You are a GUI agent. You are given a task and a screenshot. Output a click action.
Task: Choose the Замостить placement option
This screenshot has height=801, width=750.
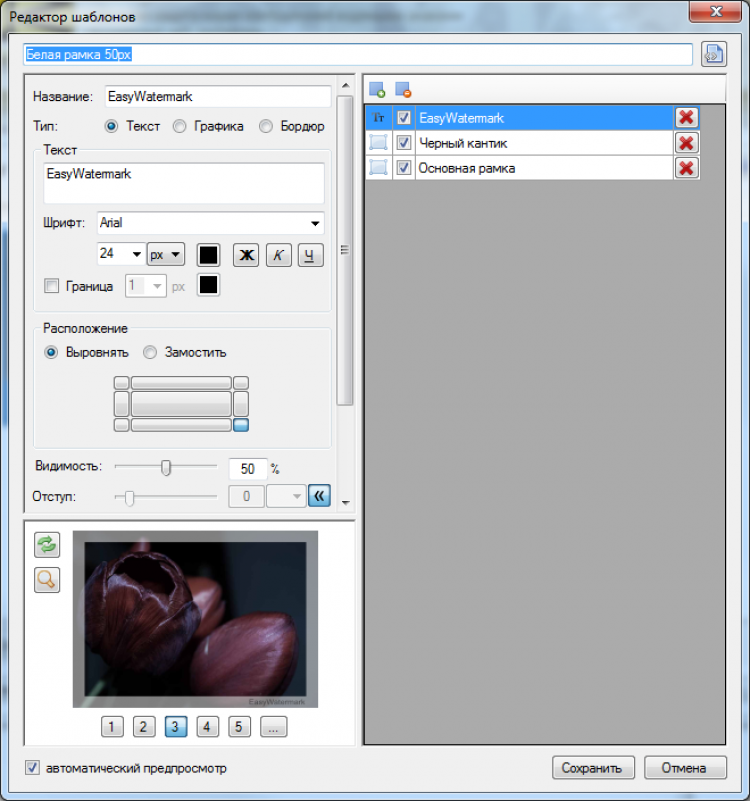pos(150,352)
